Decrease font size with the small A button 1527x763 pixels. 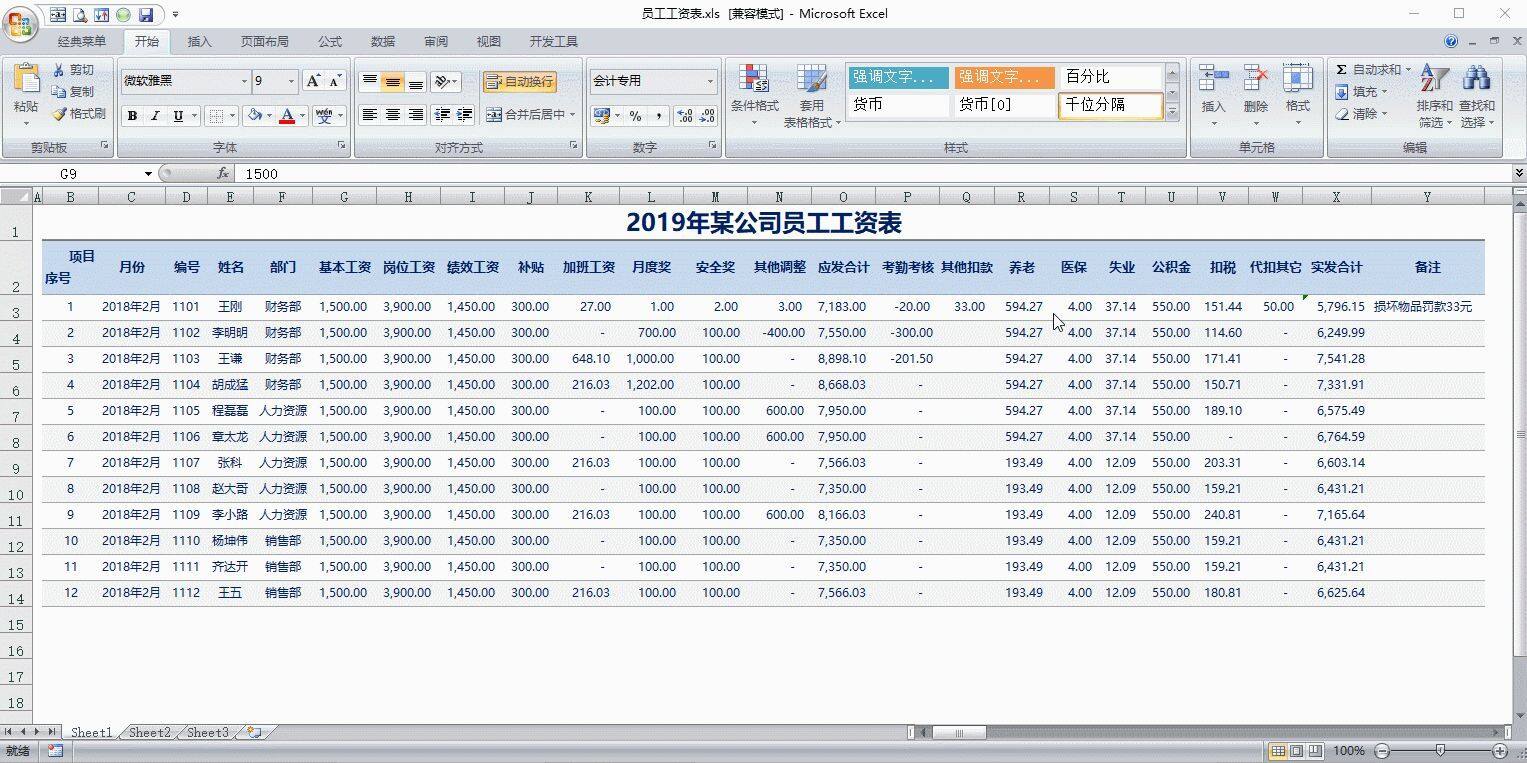(x=335, y=81)
